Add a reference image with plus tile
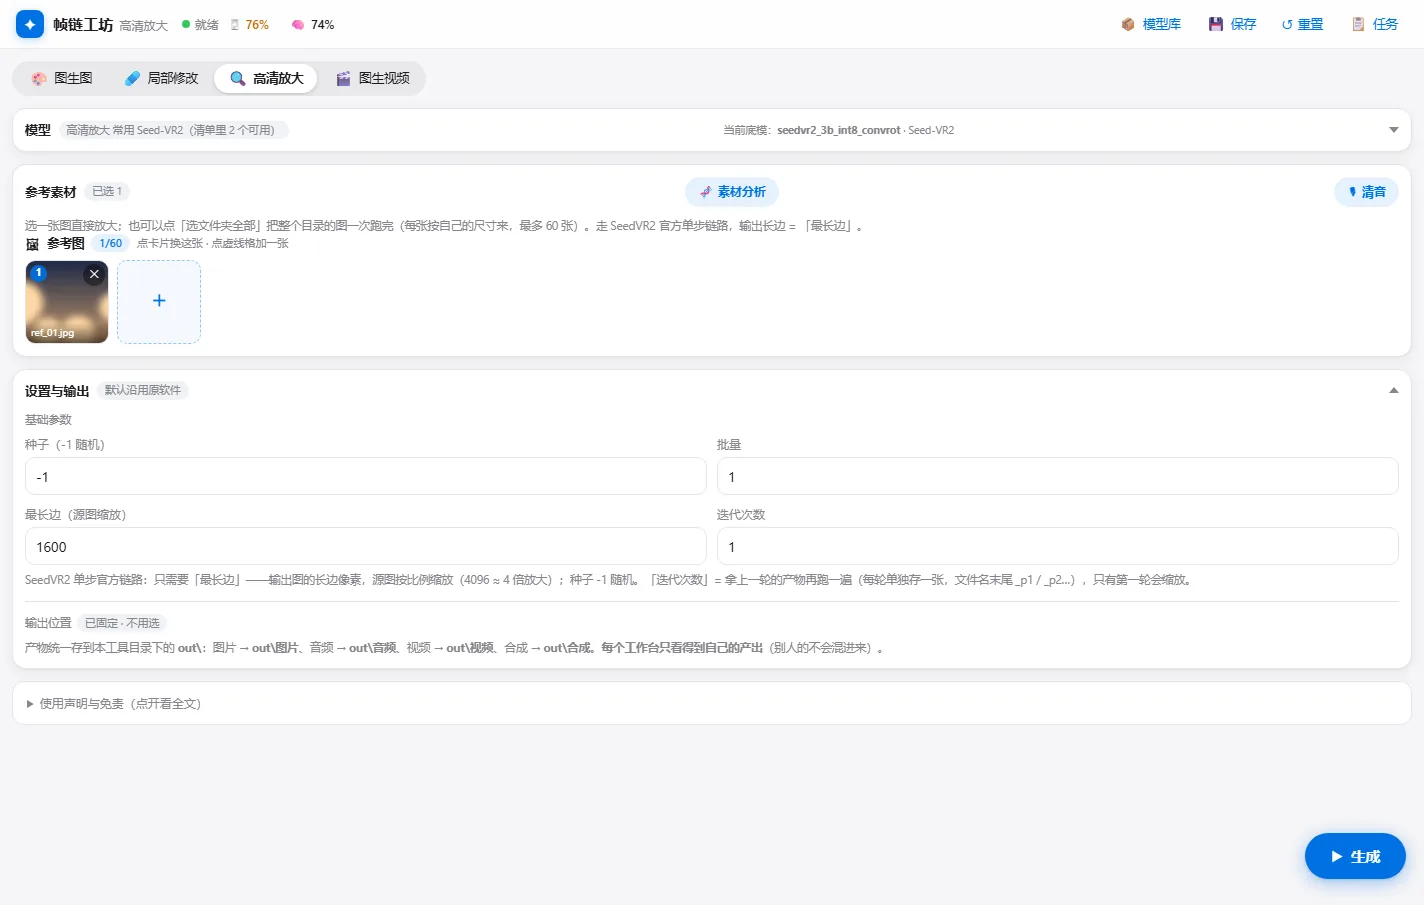1424x905 pixels. click(x=159, y=301)
